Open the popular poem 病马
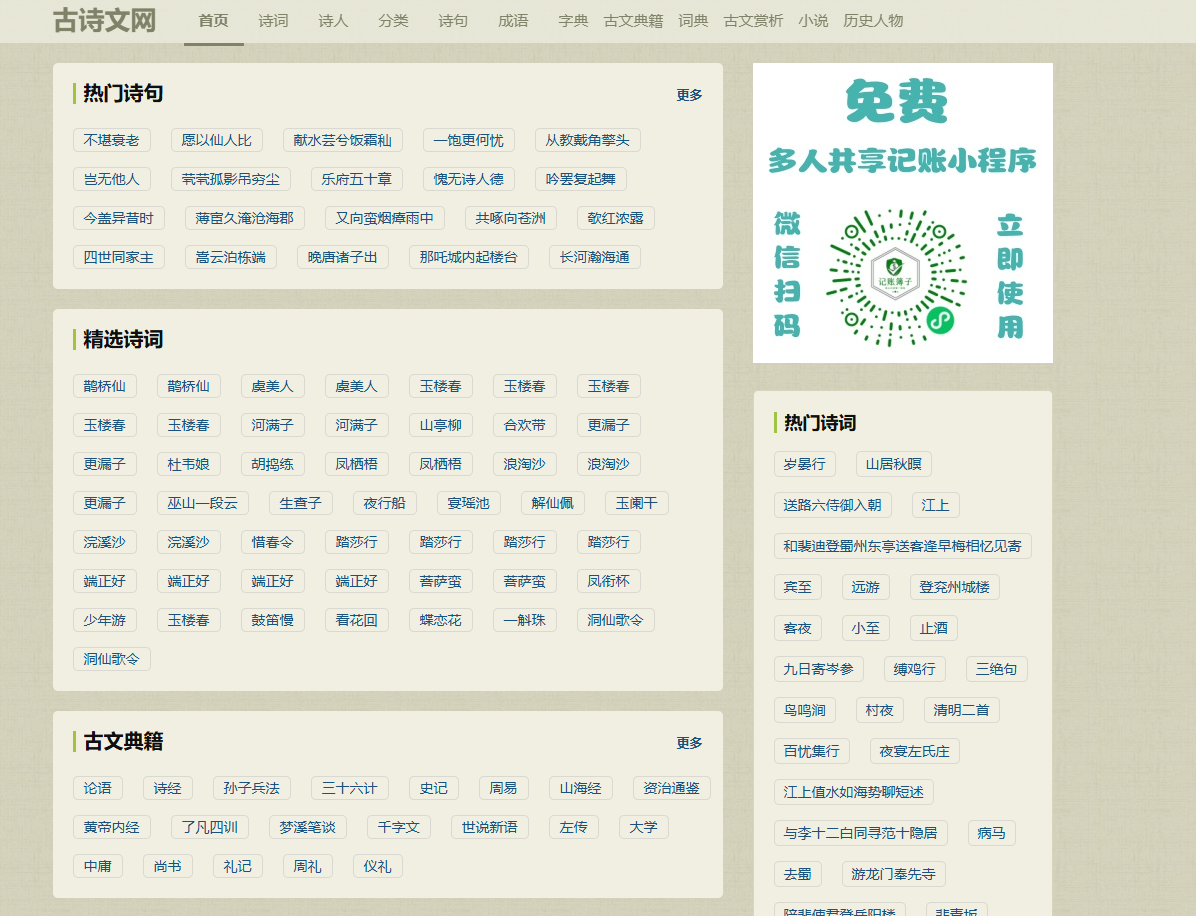The image size is (1196, 916). [x=991, y=833]
